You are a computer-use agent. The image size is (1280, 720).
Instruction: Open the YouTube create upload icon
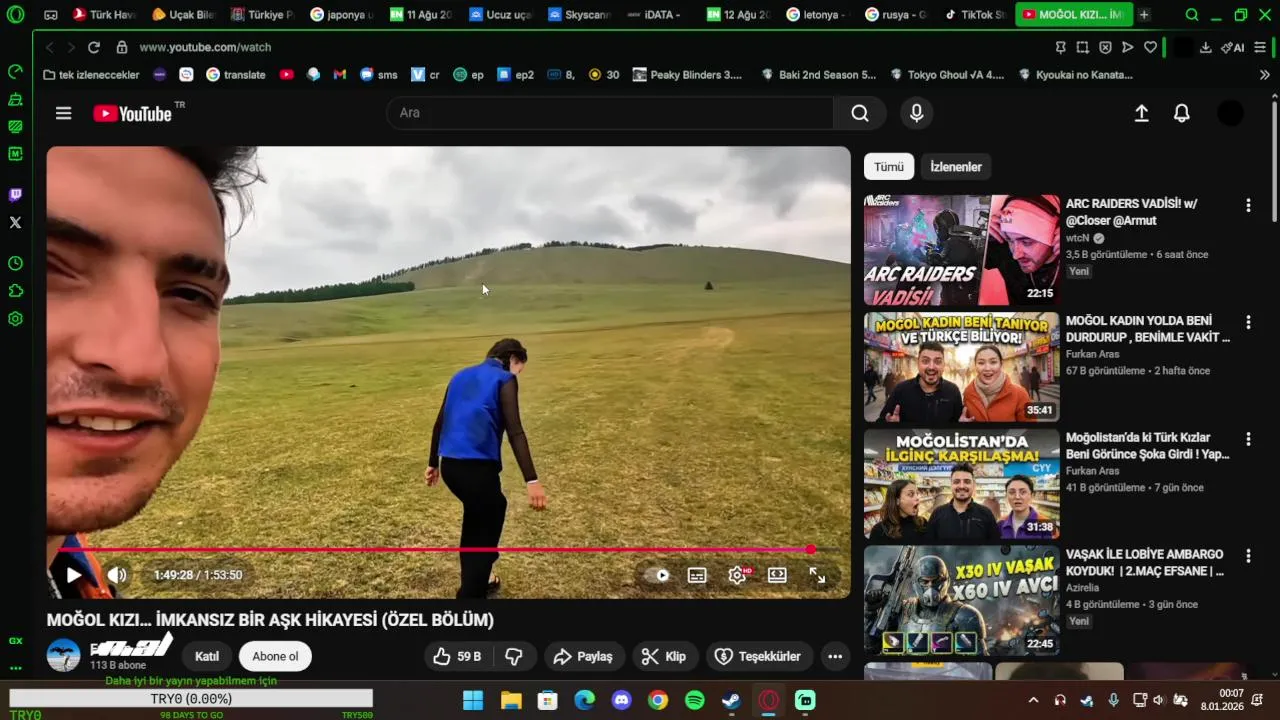[1141, 113]
